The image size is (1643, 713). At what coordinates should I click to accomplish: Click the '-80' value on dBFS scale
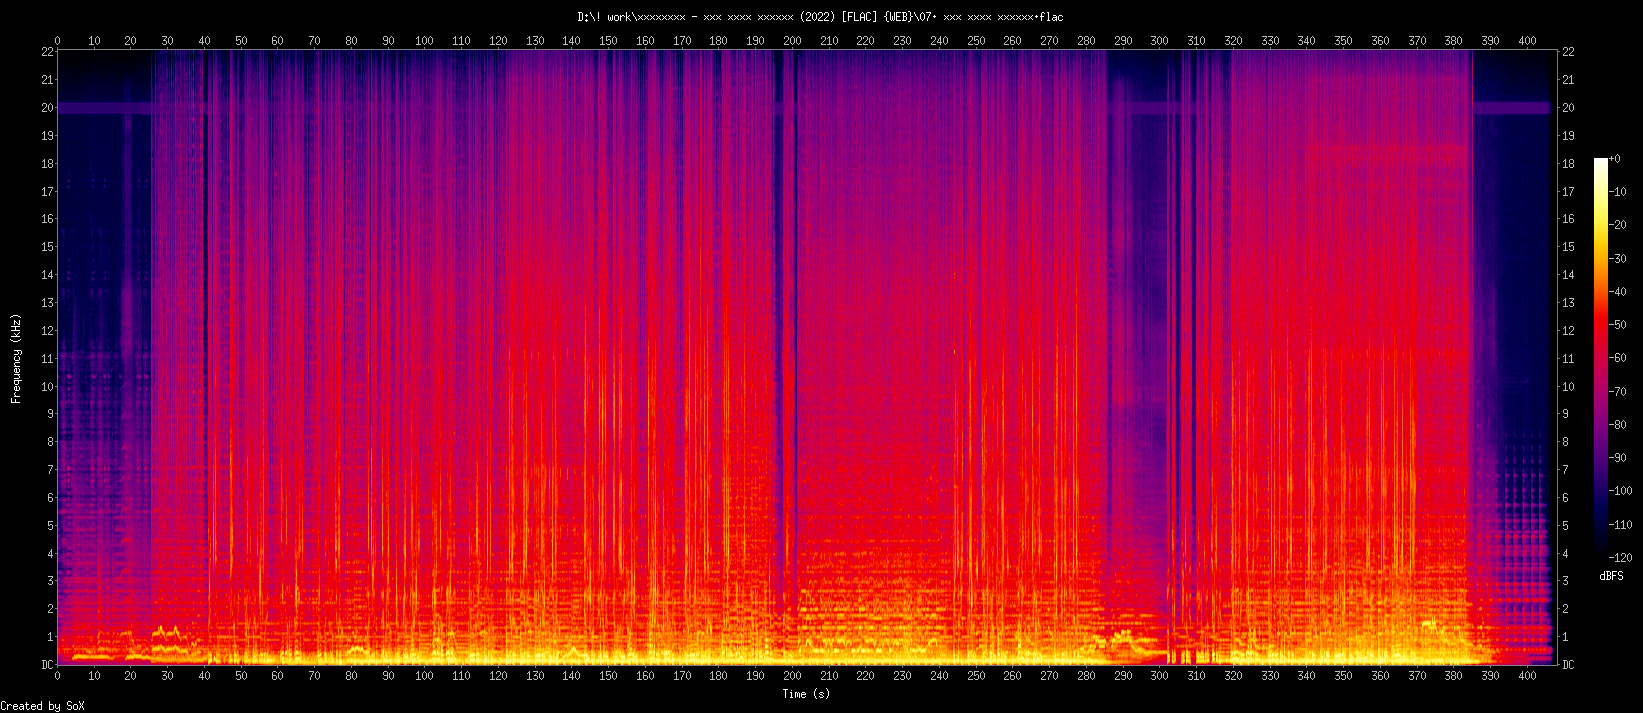(x=1618, y=425)
